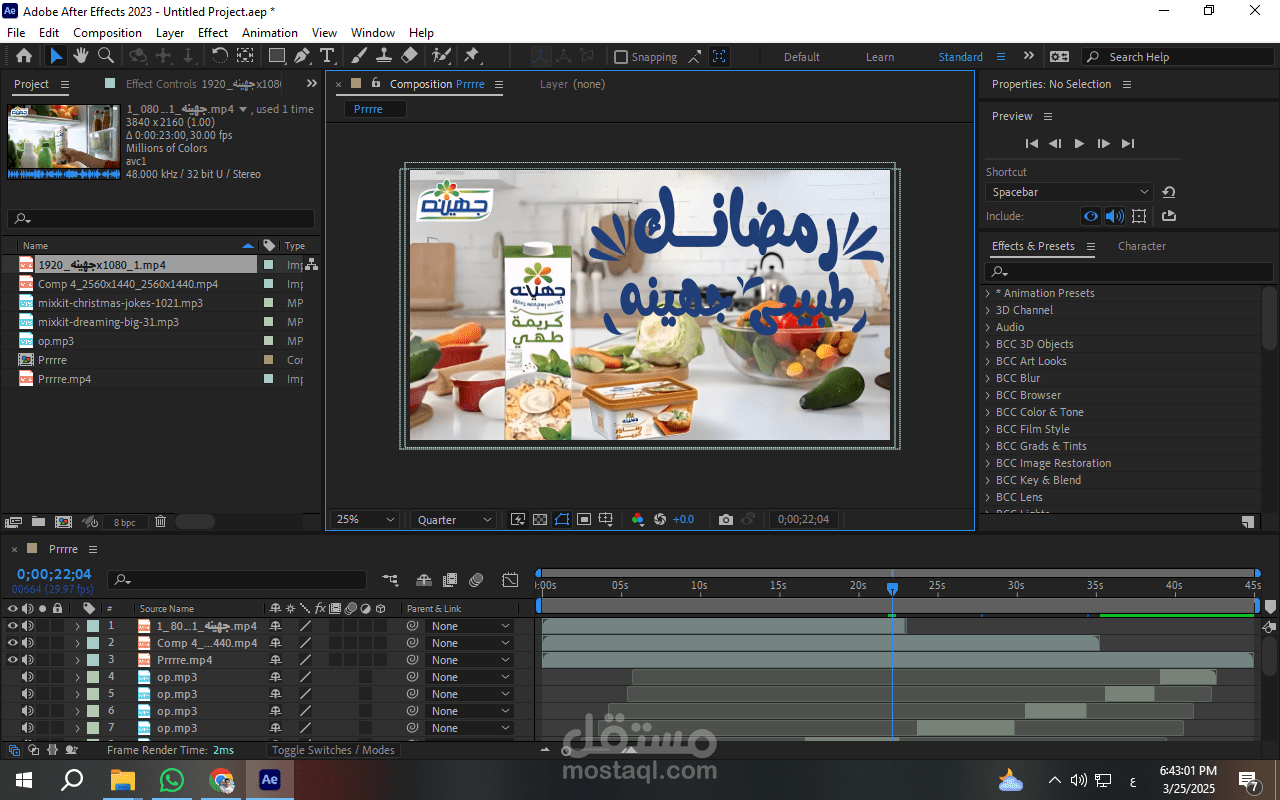The image size is (1280, 800).
Task: Expand layer 1 properties in timeline
Action: pyautogui.click(x=77, y=626)
